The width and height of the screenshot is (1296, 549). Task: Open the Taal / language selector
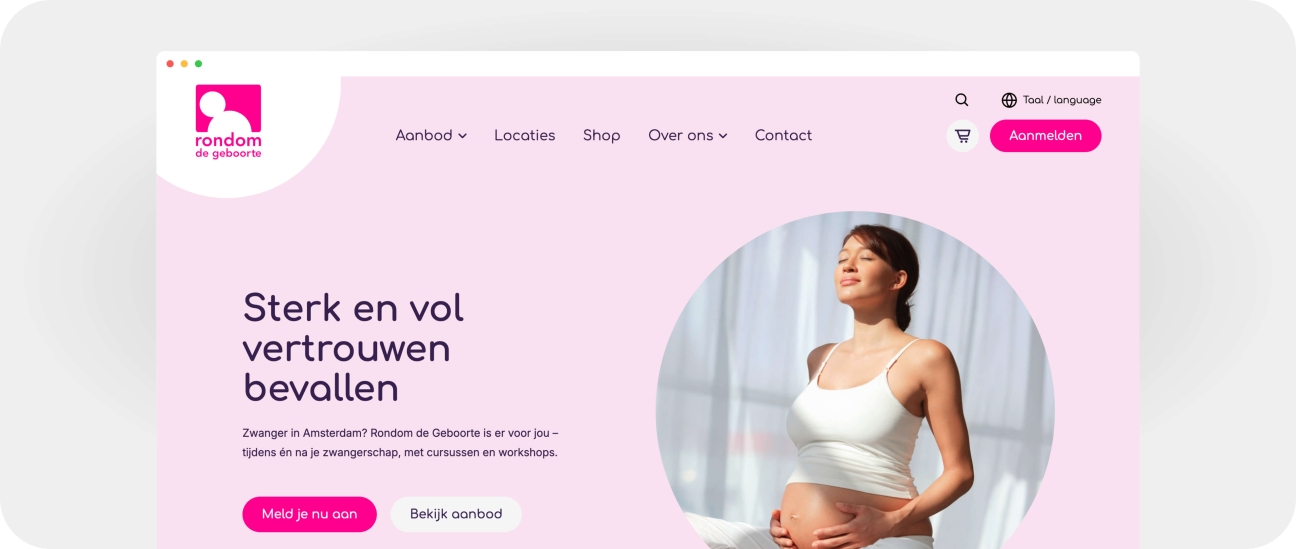click(1051, 100)
